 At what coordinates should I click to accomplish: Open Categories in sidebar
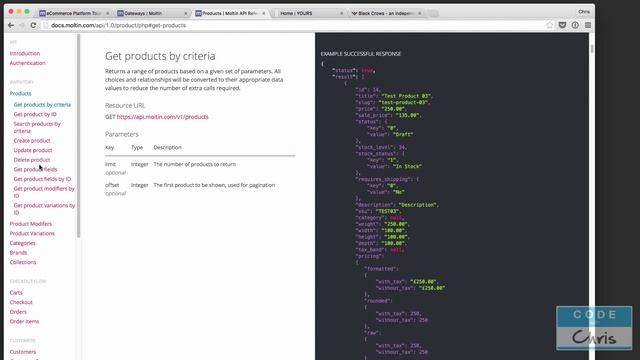[22, 243]
